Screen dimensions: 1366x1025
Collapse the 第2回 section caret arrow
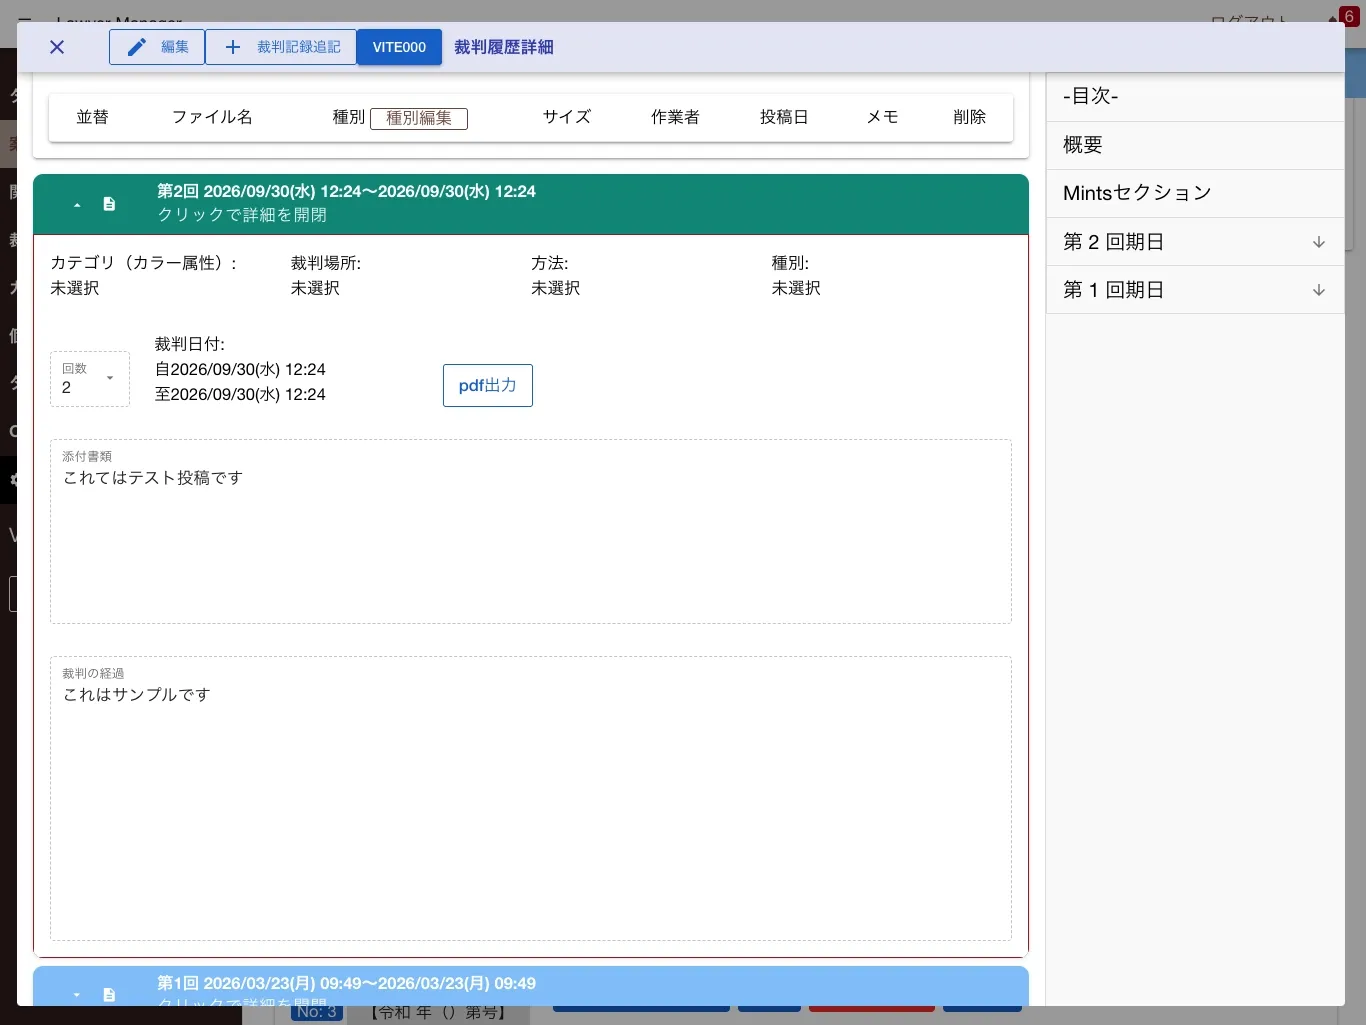click(77, 204)
